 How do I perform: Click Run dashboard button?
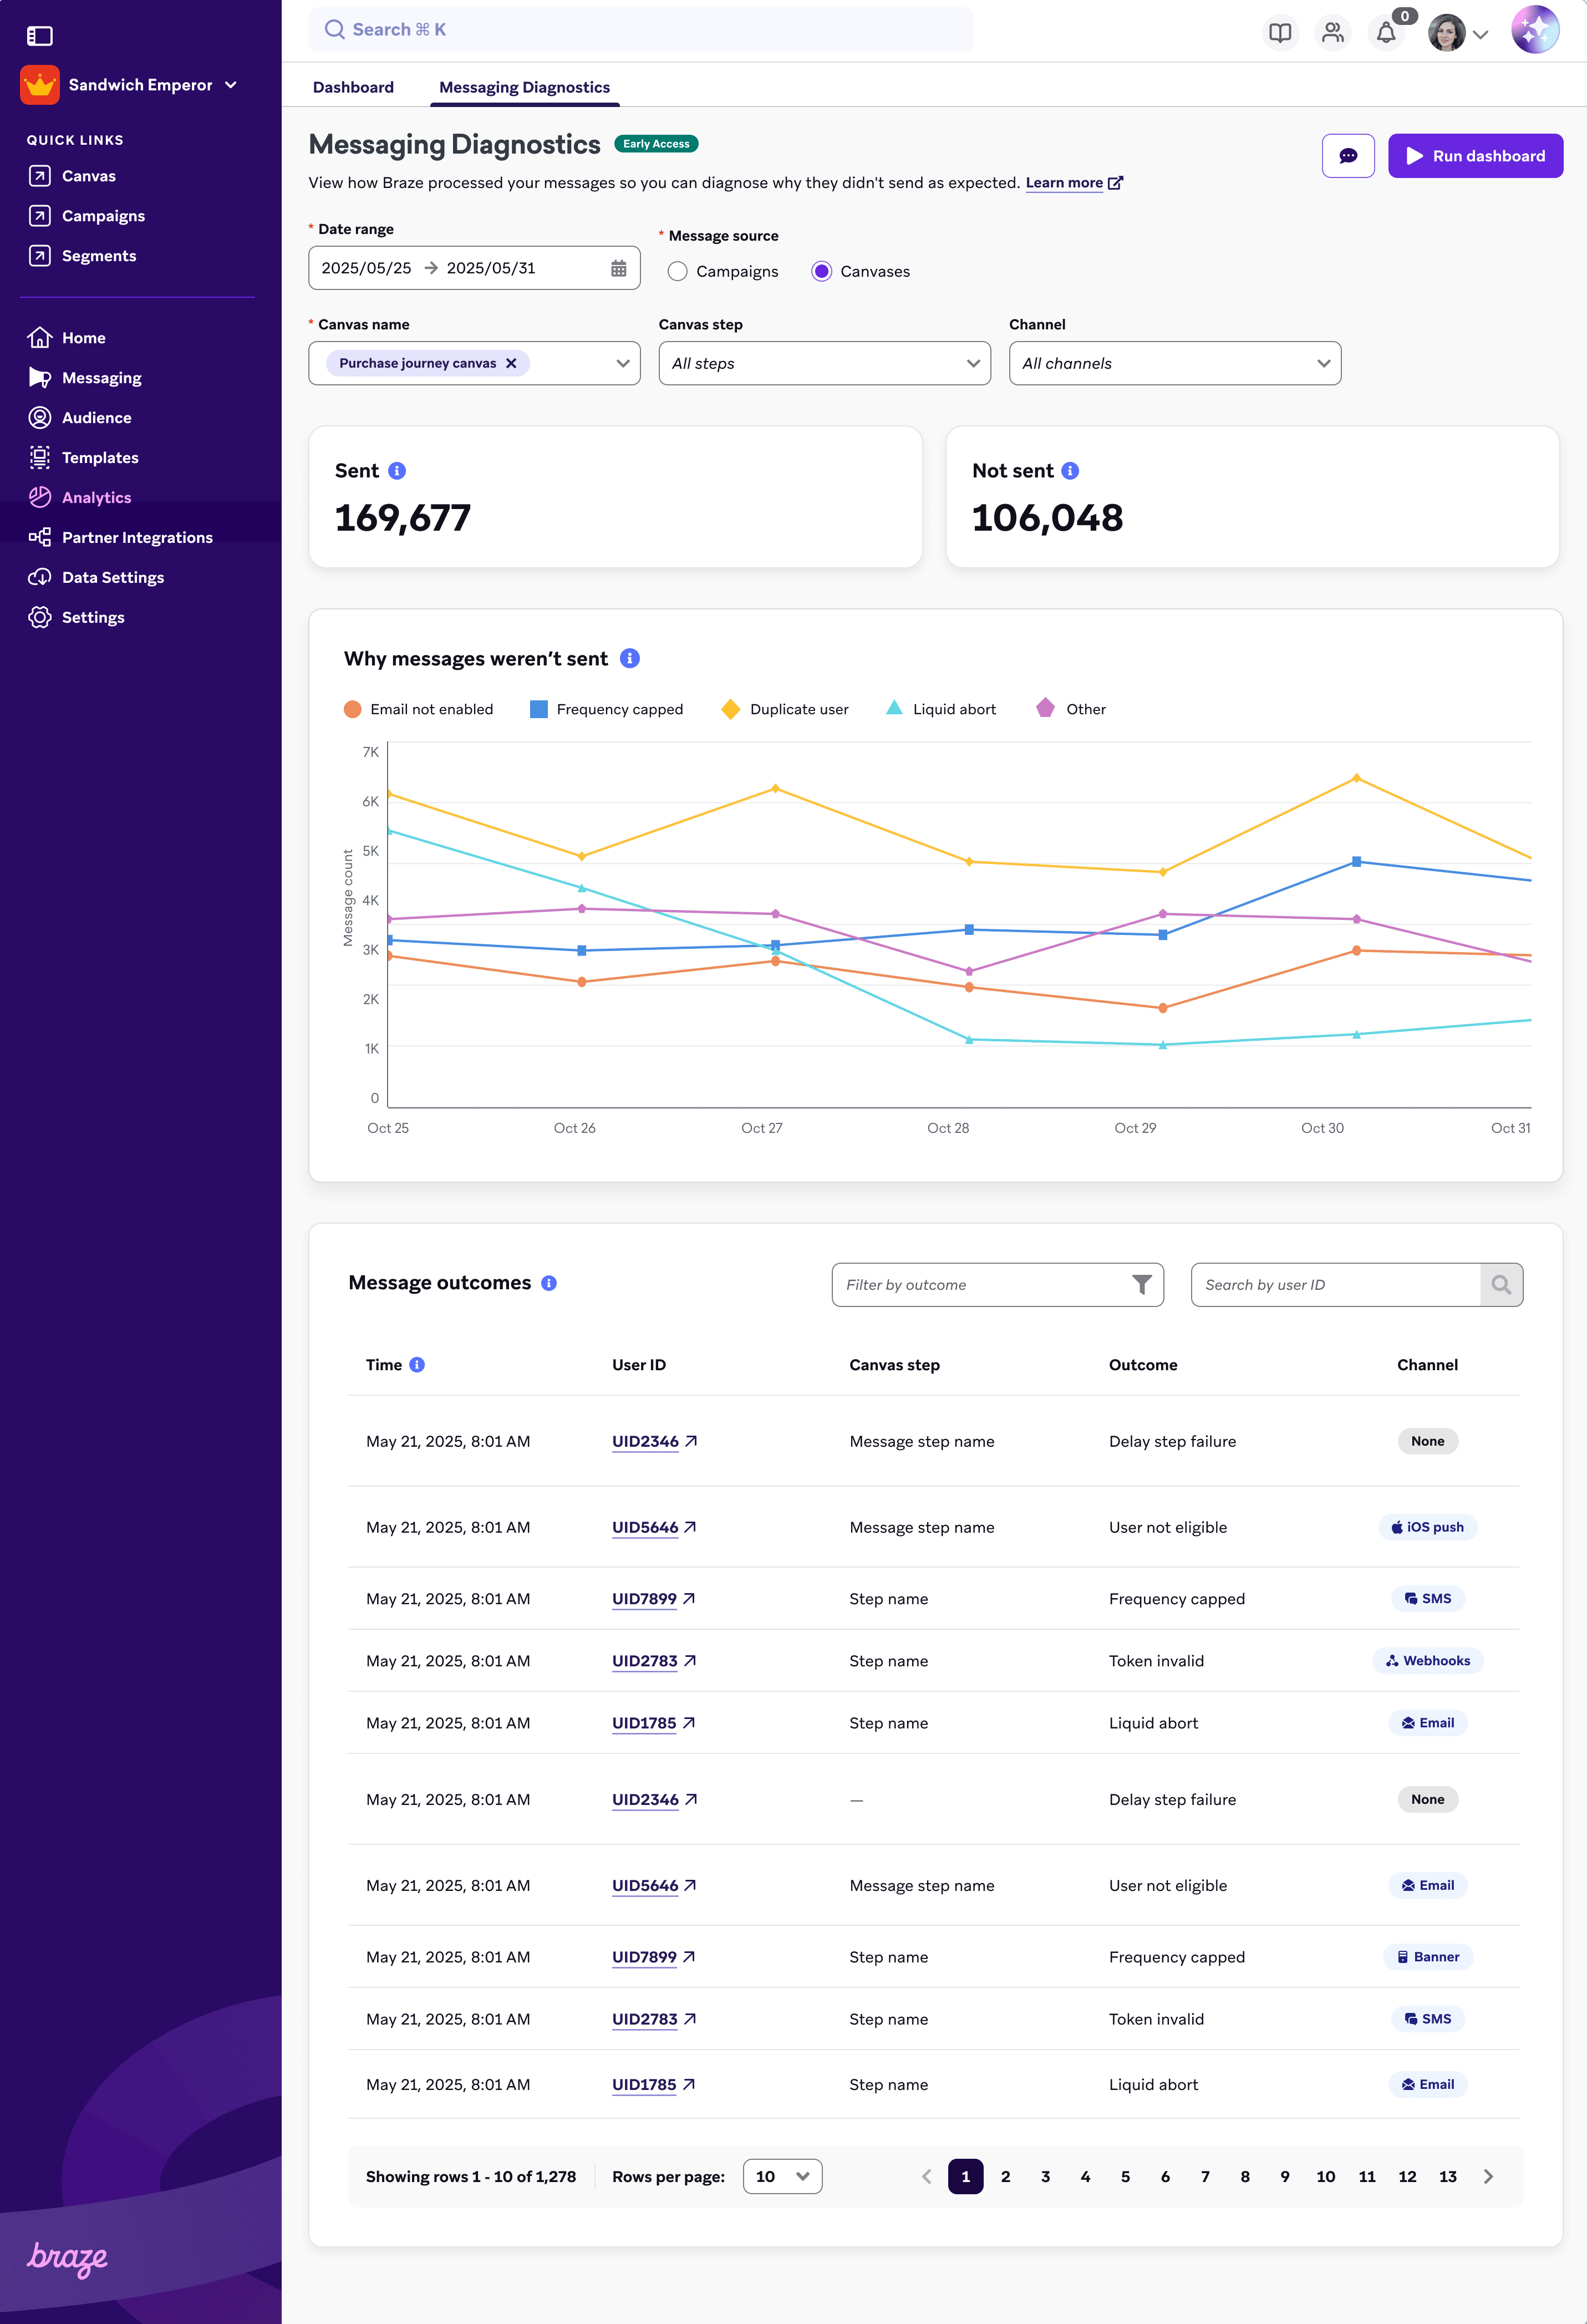pos(1475,156)
